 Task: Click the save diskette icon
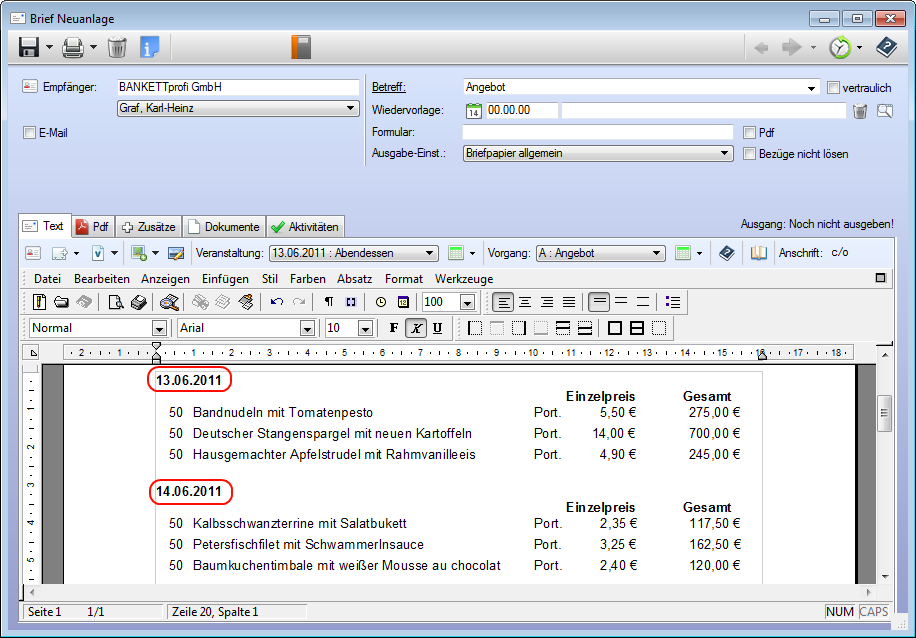click(x=28, y=47)
